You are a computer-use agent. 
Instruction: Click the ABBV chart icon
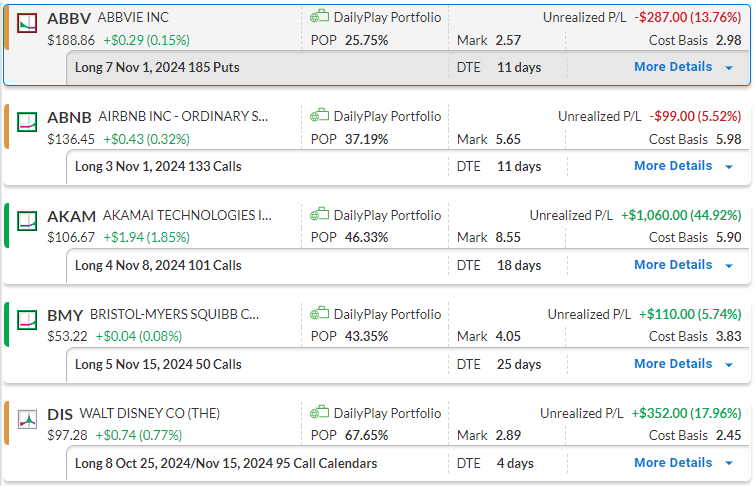pos(28,21)
